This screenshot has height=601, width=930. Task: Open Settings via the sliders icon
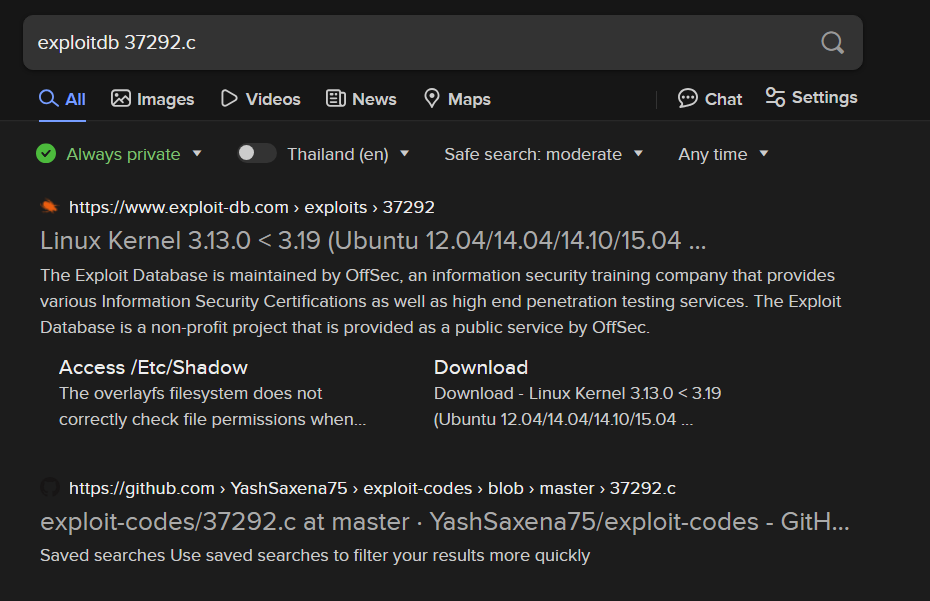(775, 97)
